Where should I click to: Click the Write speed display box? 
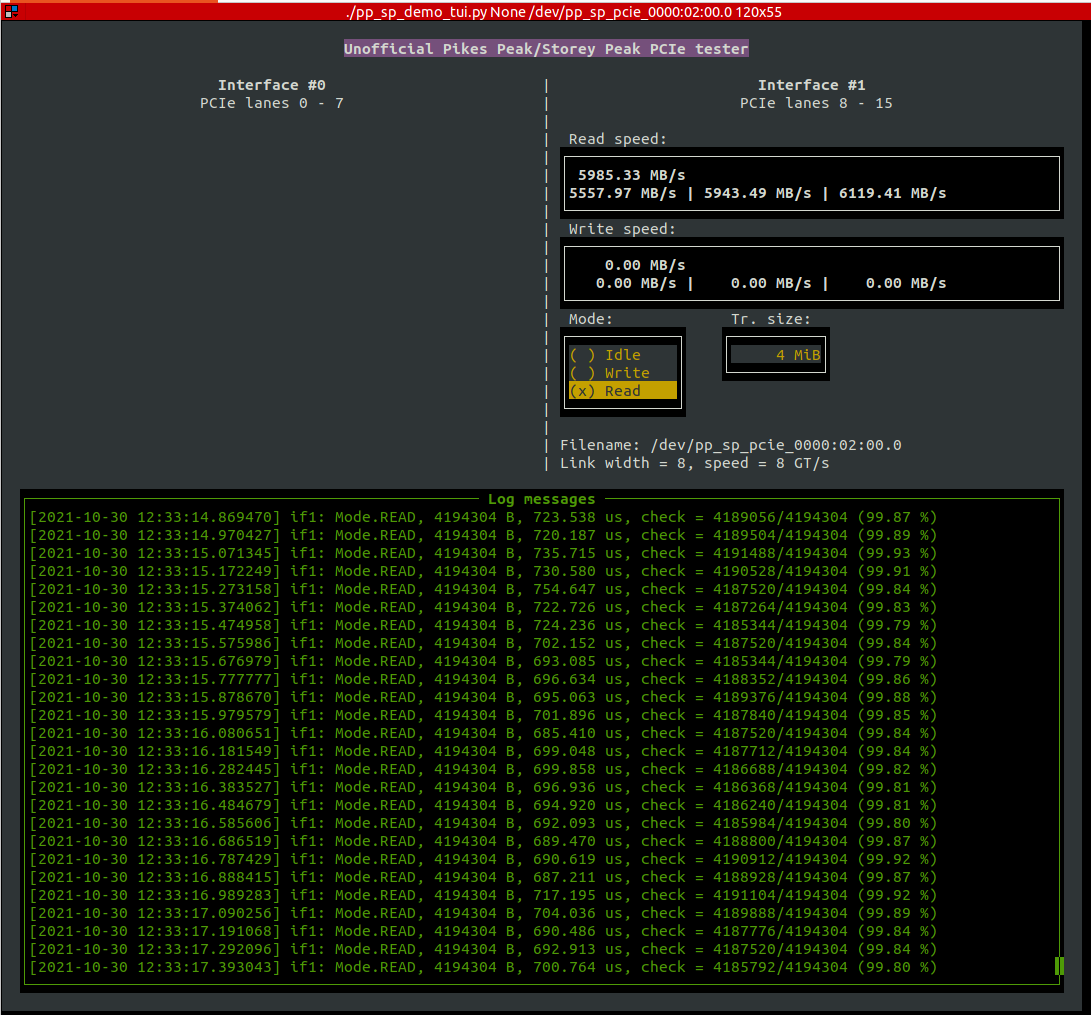[x=810, y=274]
